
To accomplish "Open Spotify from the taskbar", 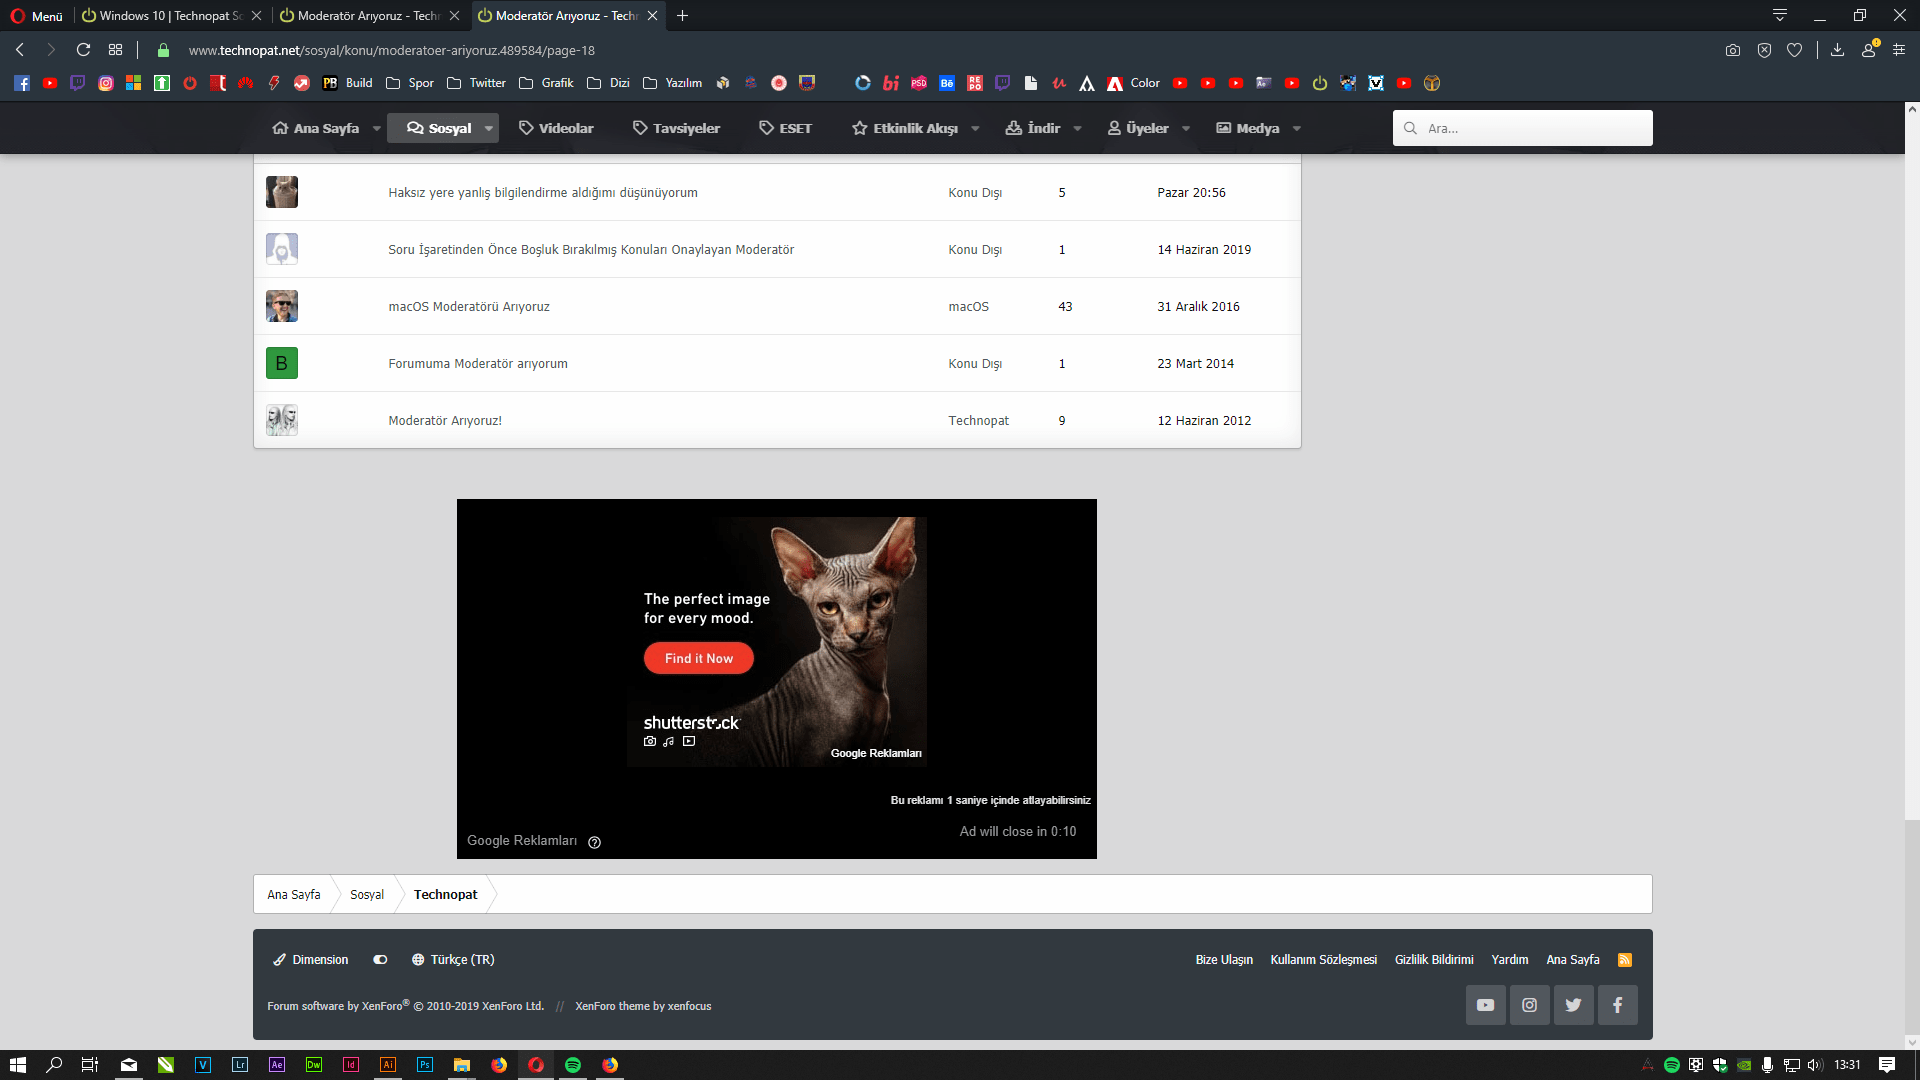I will (x=573, y=1065).
